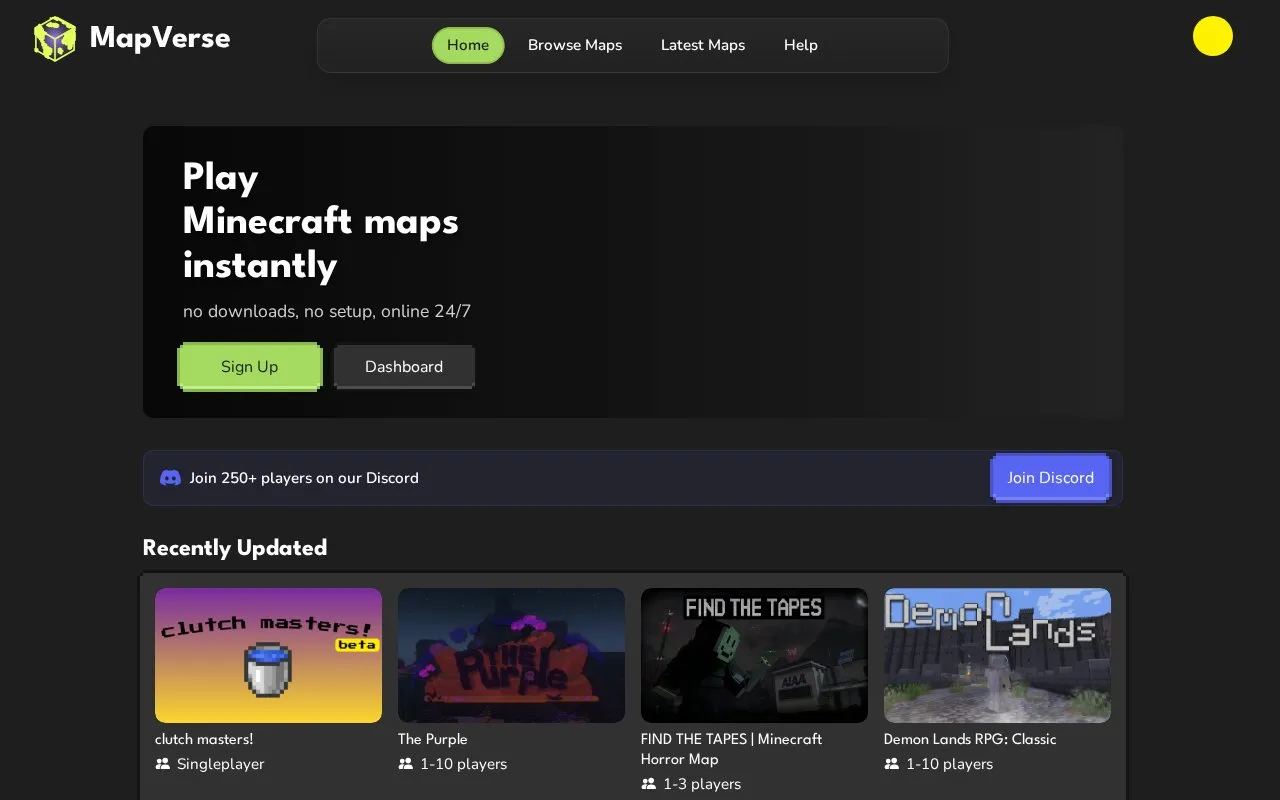Click '1-10 players' under Demon Lands RPG

pyautogui.click(x=950, y=764)
